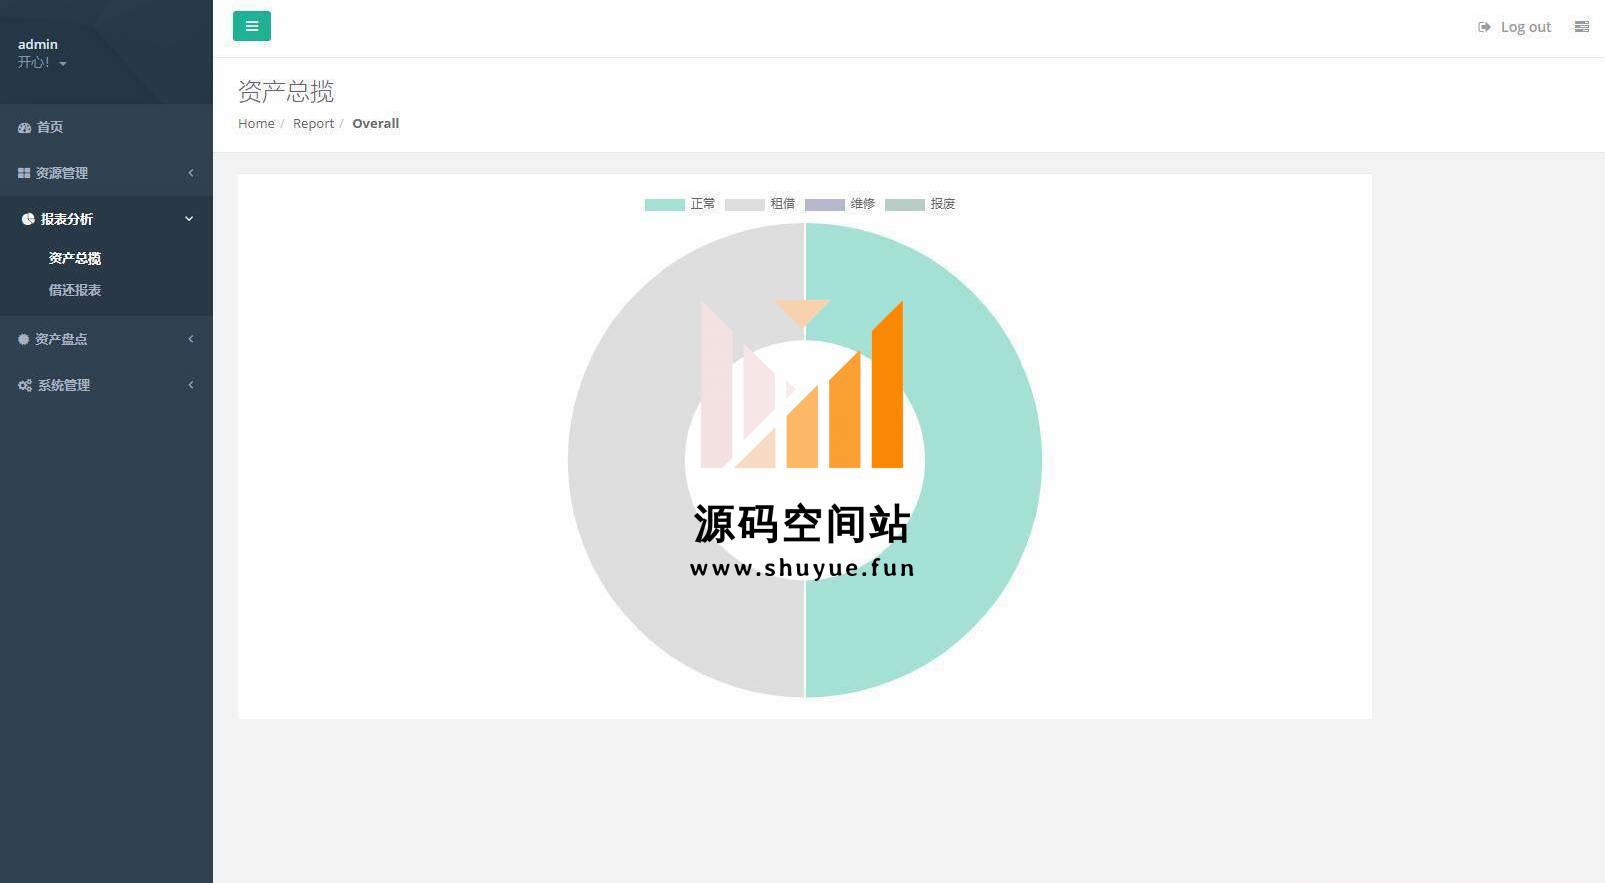Select the 报表分析 menu
This screenshot has width=1605, height=883.
click(x=106, y=219)
